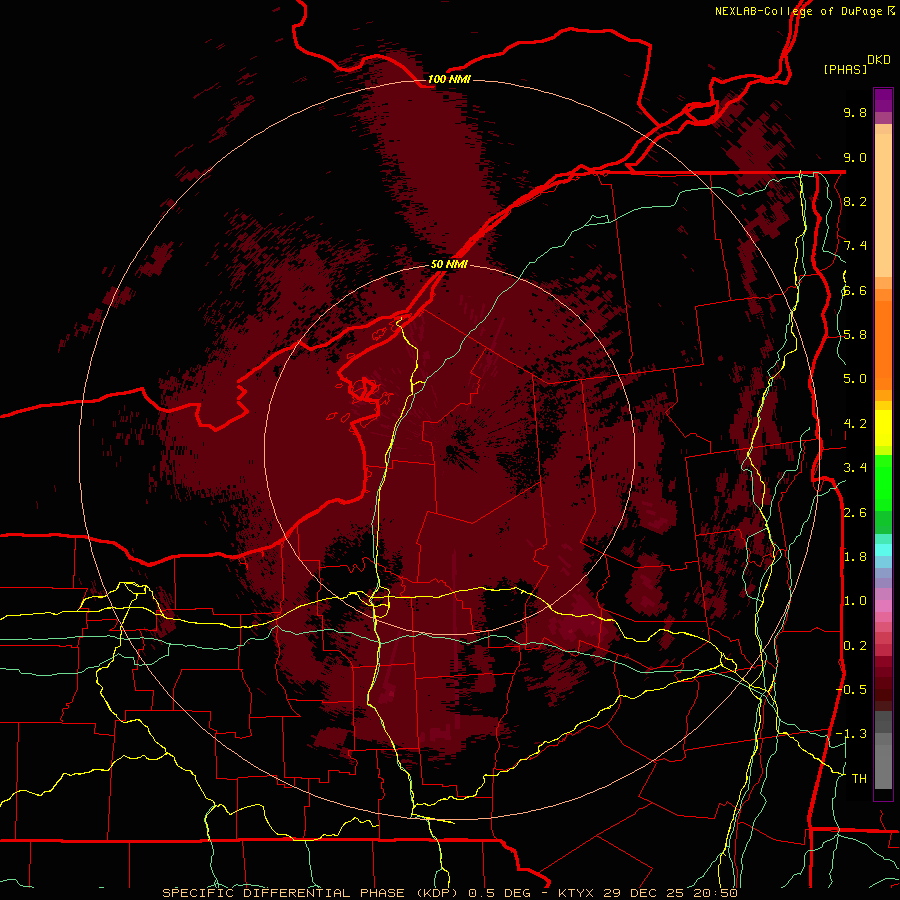The width and height of the screenshot is (900, 900).
Task: Pick the light peach band of color bar
Action: (883, 205)
